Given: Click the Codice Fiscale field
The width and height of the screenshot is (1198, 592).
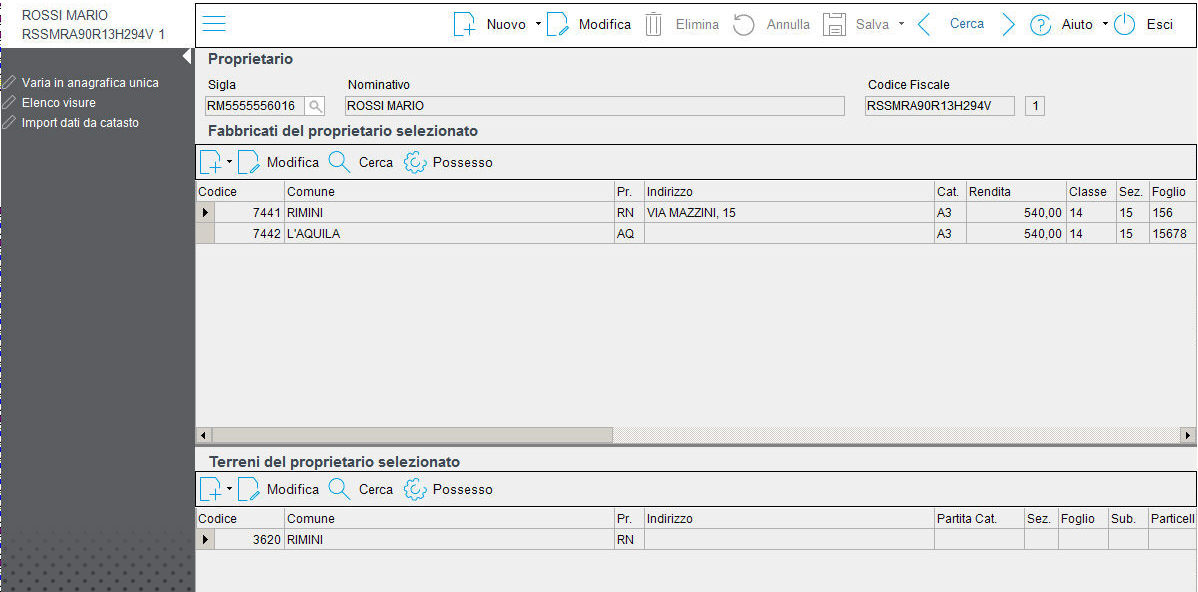Looking at the screenshot, I should tap(940, 106).
